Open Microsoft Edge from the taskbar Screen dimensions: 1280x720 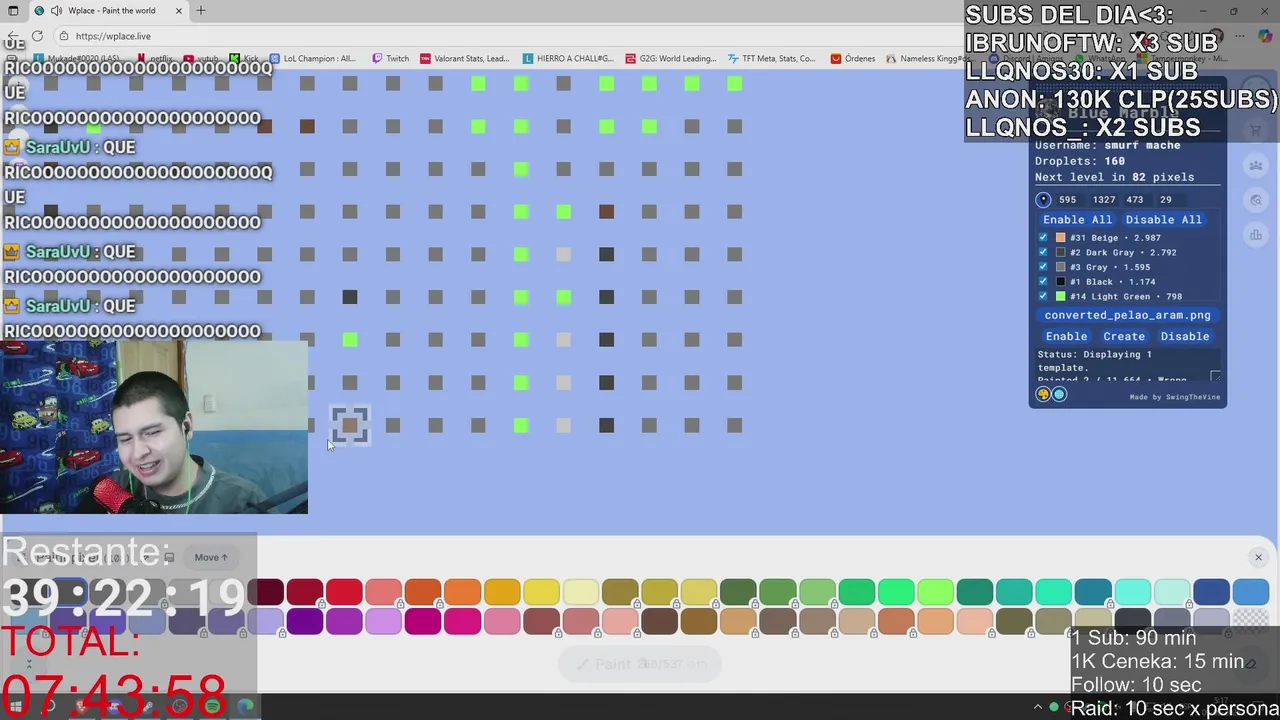coord(245,707)
